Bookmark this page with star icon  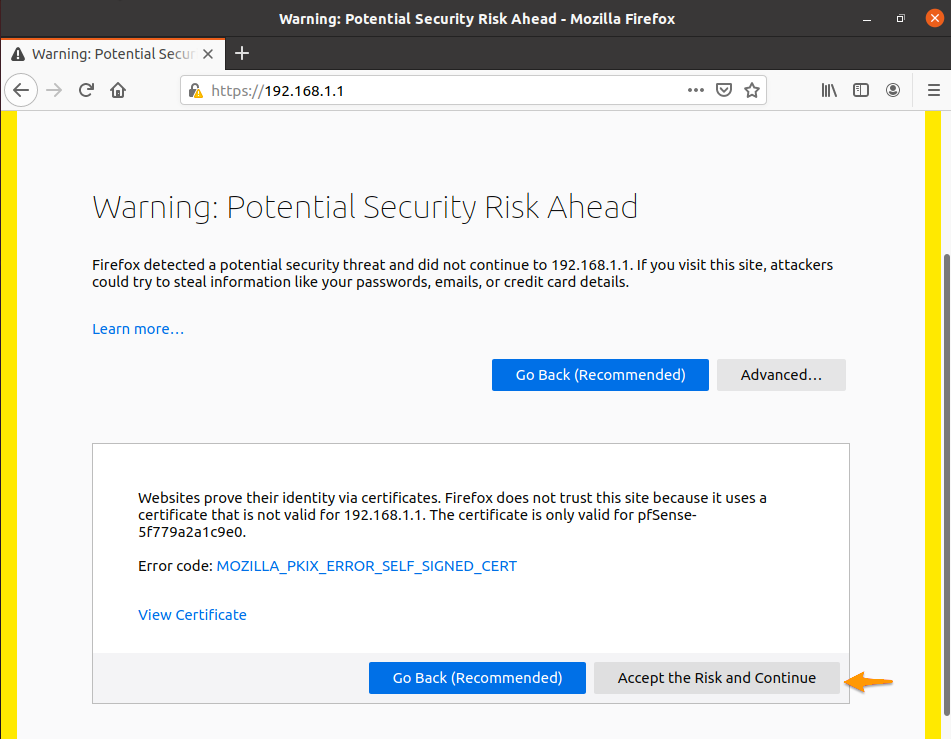[751, 90]
